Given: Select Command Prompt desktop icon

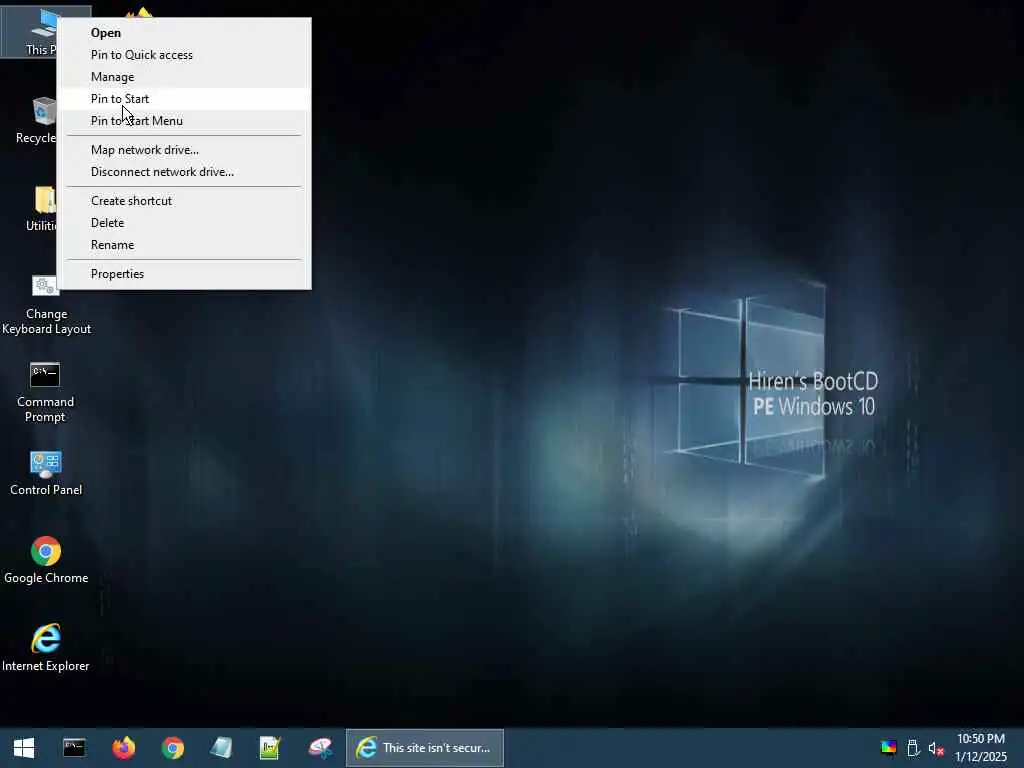Looking at the screenshot, I should (x=45, y=393).
